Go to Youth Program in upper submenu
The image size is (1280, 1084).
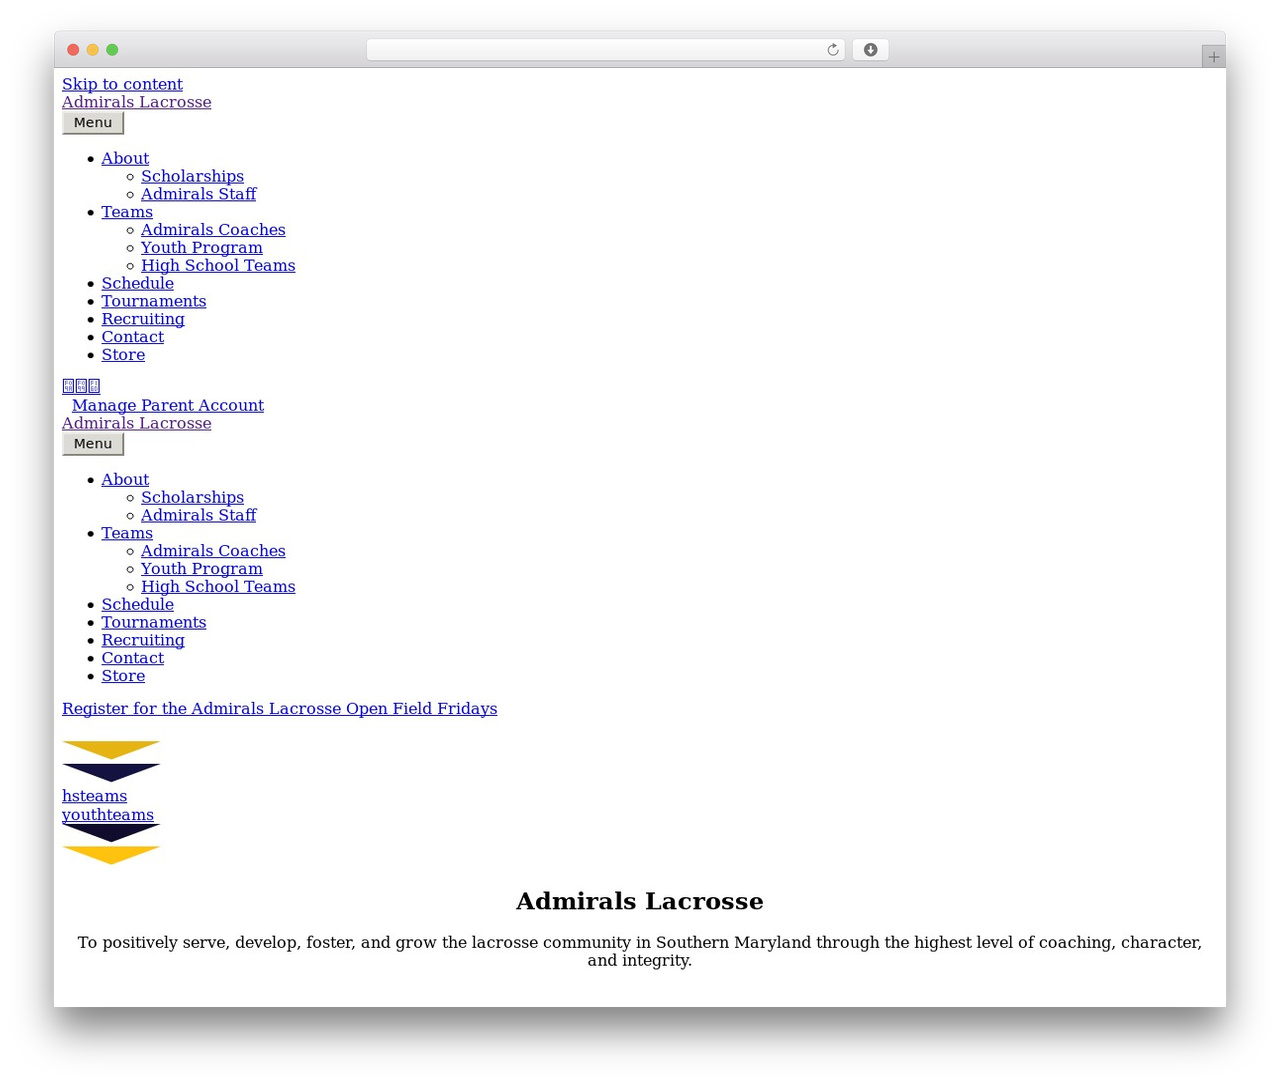pyautogui.click(x=201, y=248)
